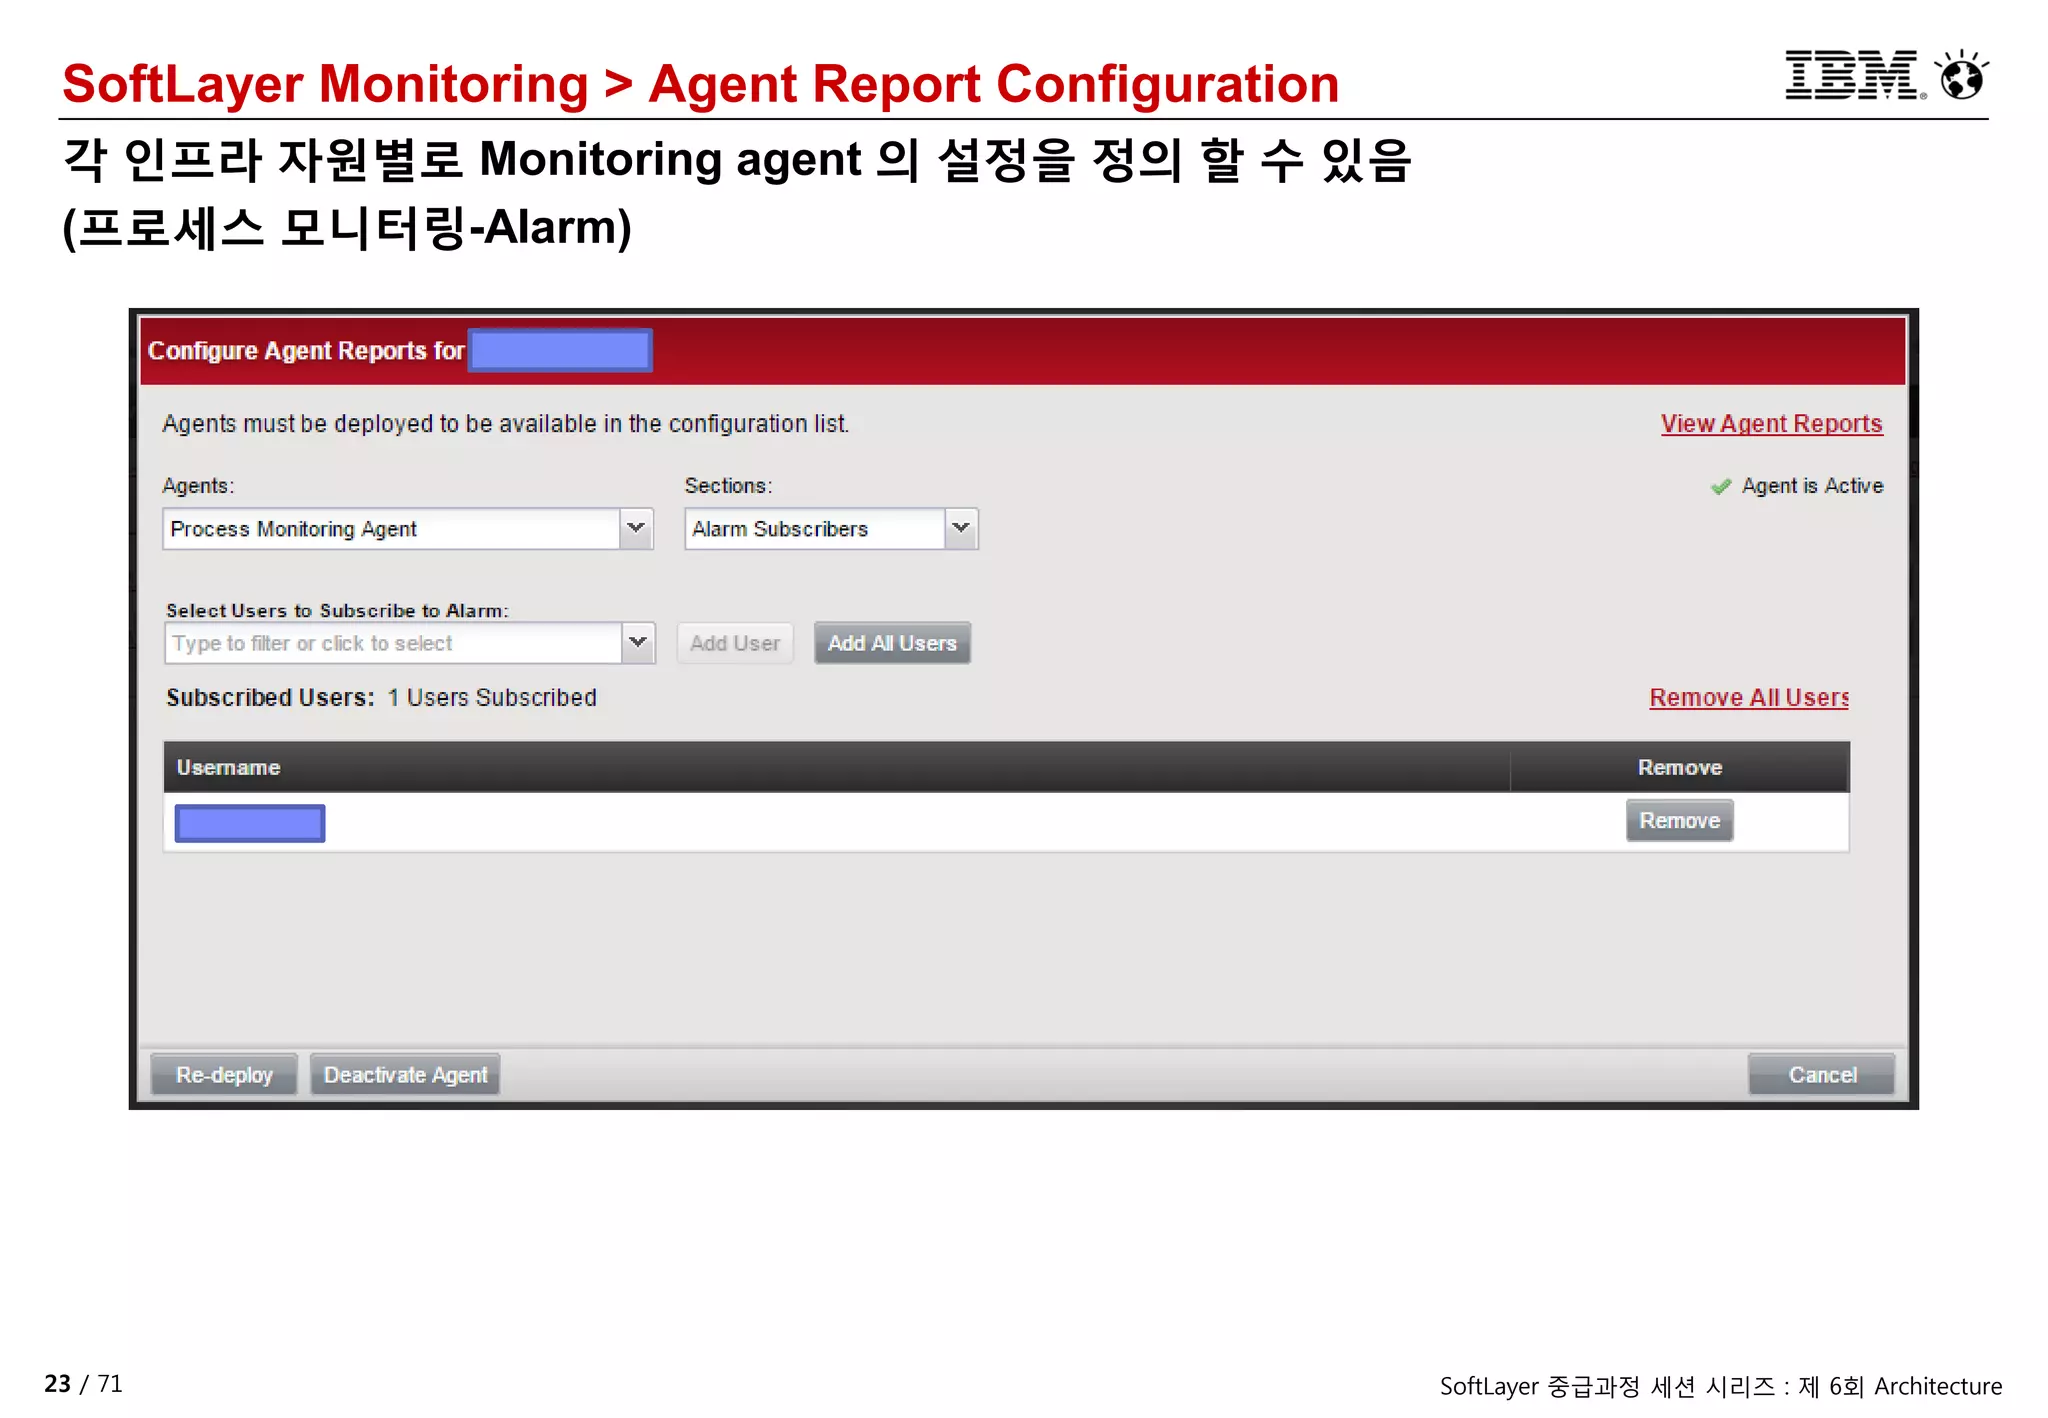Click the '1 Users Subscribed' text
Viewport: 2048px width, 1418px height.
coord(492,697)
